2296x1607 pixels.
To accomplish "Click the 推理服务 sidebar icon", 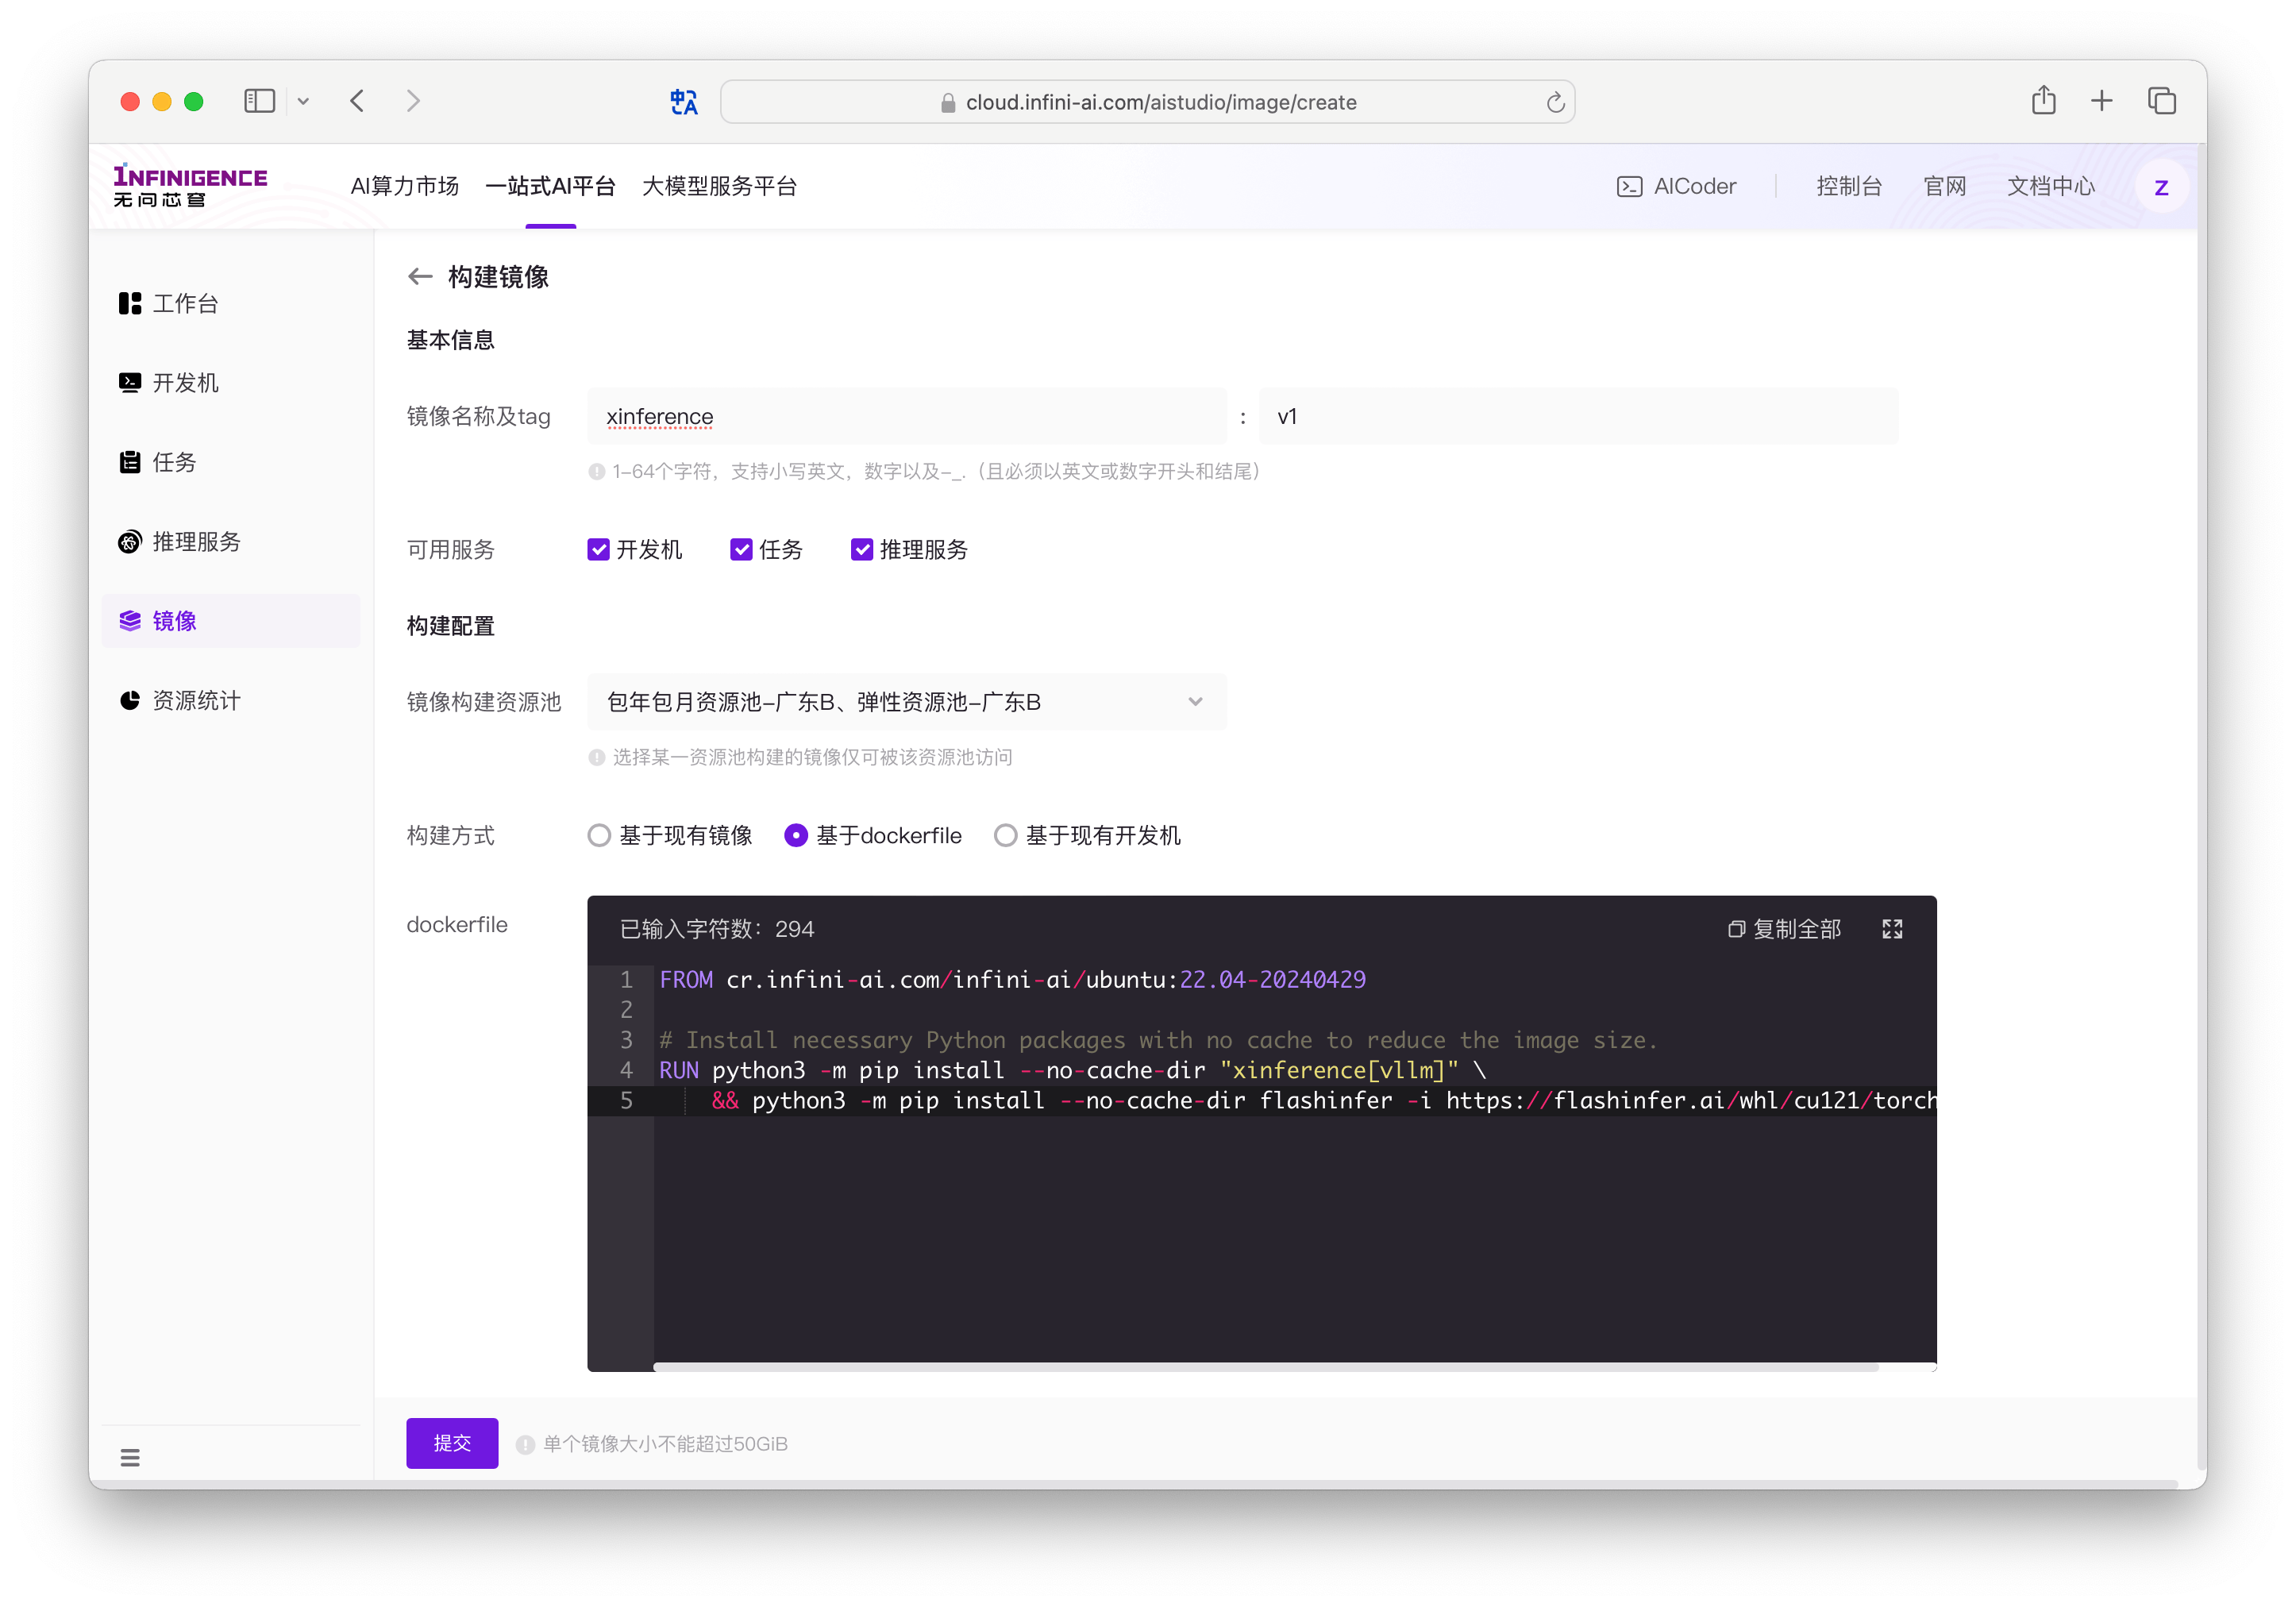I will click(x=130, y=542).
